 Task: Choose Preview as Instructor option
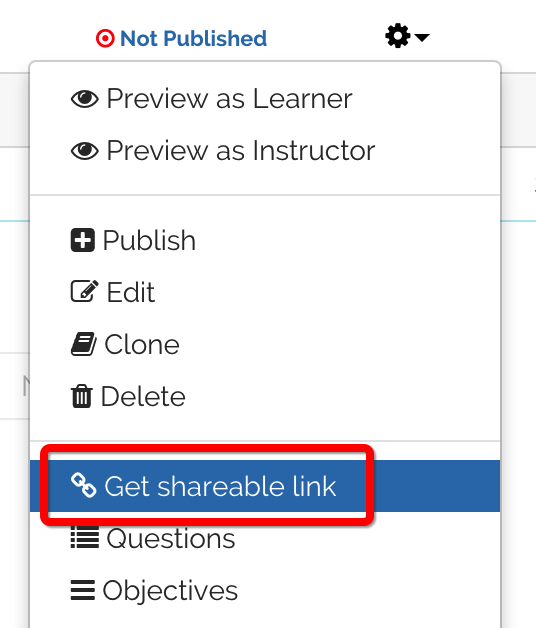[265, 151]
